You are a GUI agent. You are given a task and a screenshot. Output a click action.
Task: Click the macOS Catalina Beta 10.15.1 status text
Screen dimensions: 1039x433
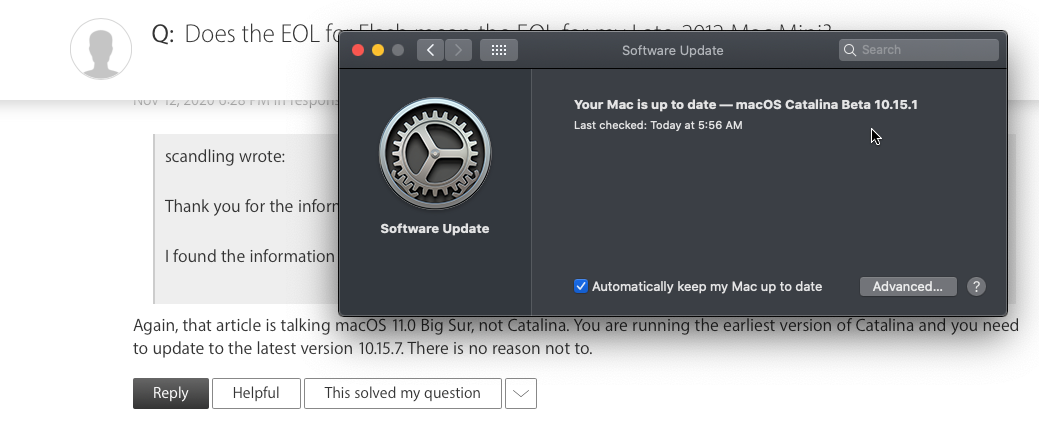coord(745,104)
